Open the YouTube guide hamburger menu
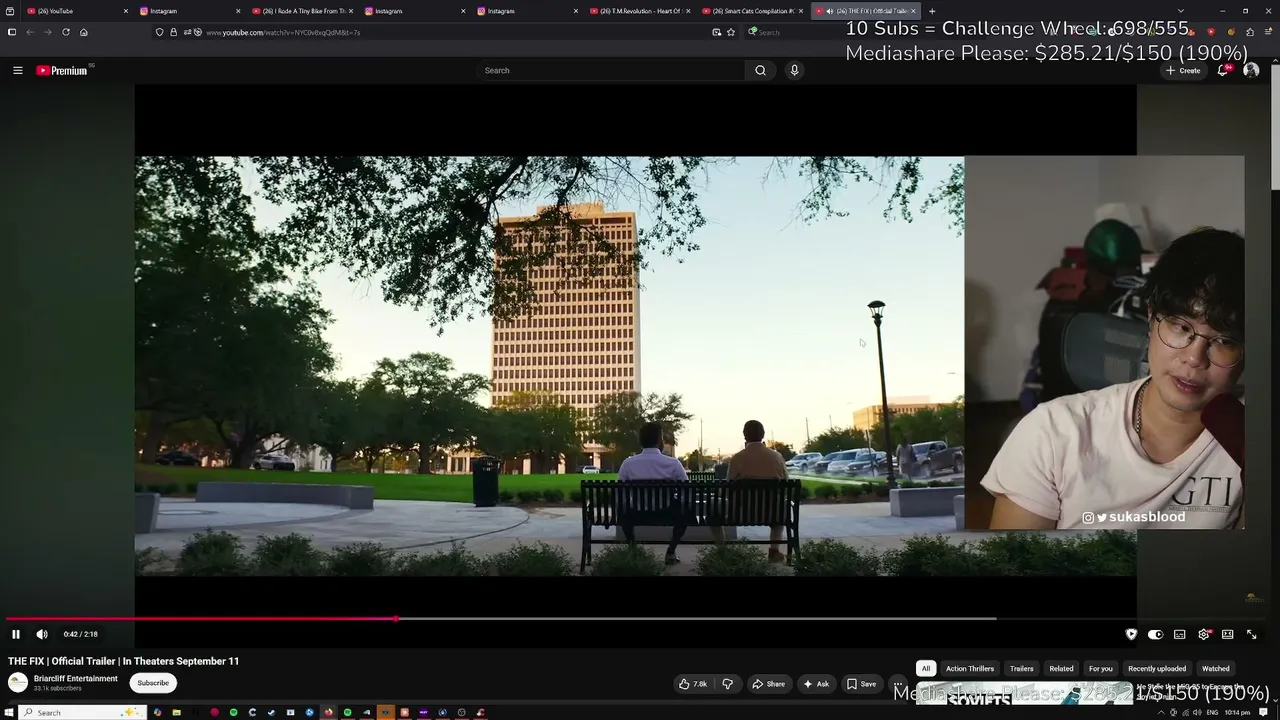 [x=17, y=70]
